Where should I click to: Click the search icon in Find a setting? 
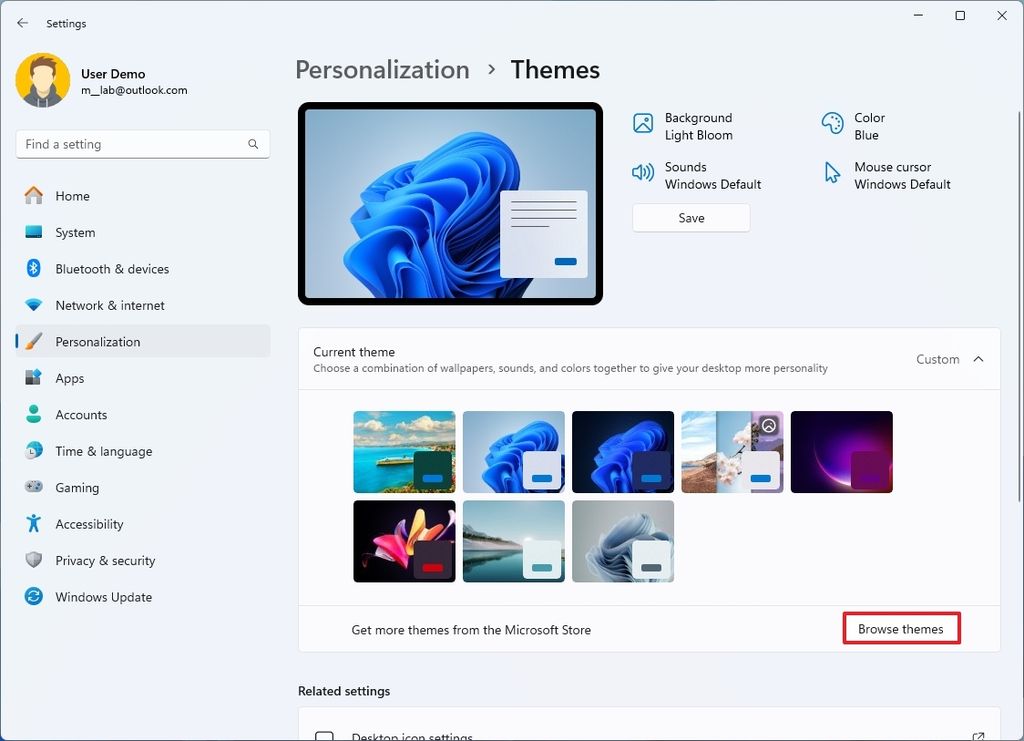pos(253,144)
